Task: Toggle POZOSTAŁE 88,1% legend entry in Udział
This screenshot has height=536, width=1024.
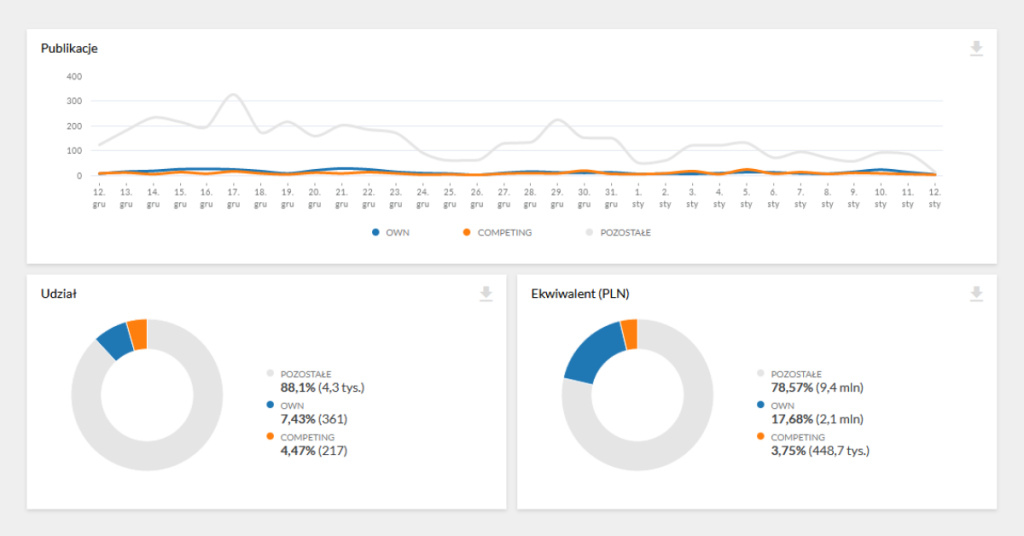Action: click(315, 381)
